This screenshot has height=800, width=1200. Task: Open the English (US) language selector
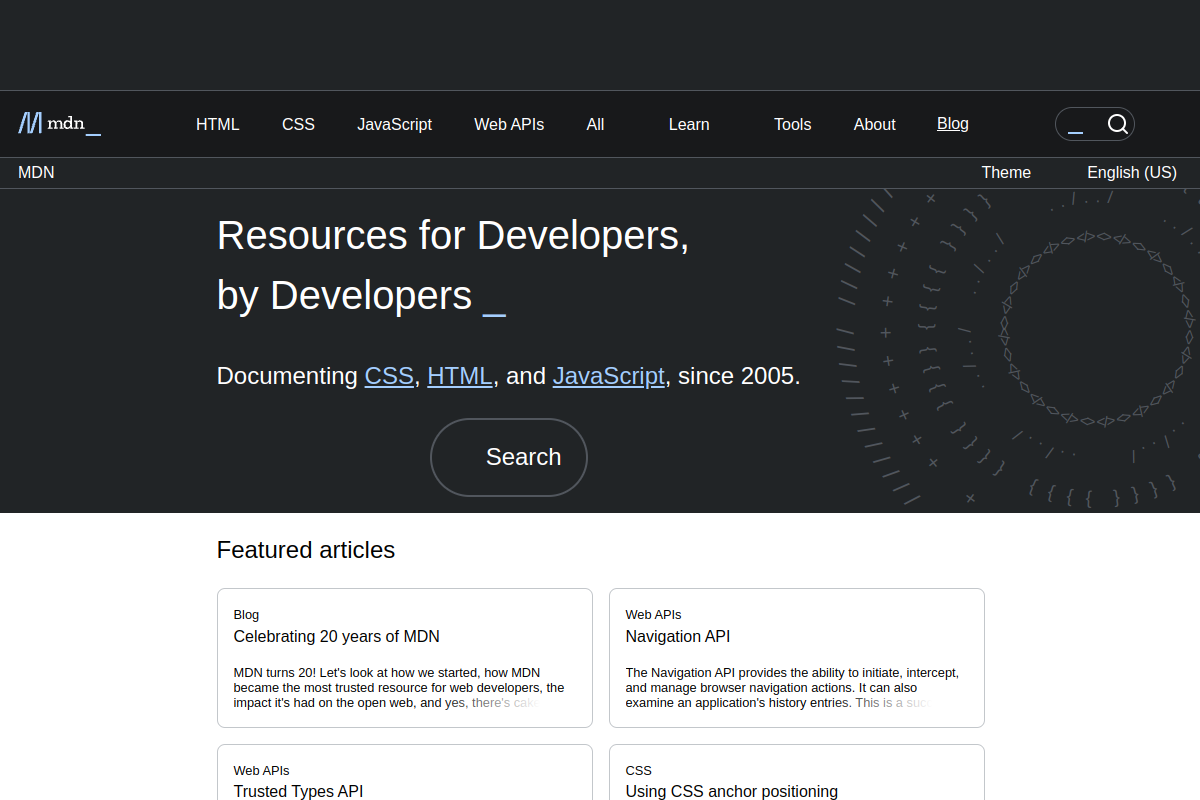pos(1132,172)
